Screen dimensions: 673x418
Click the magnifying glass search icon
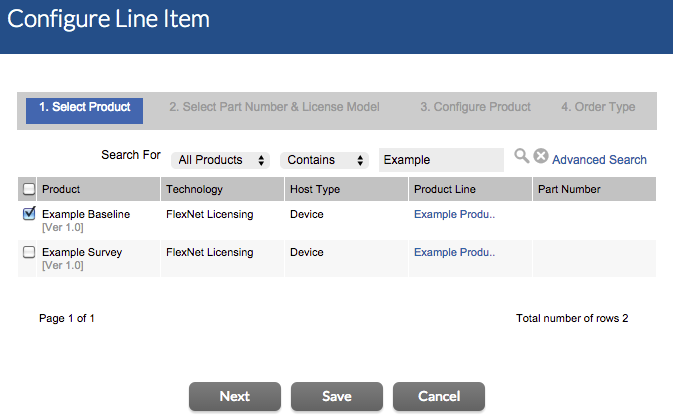click(x=521, y=156)
